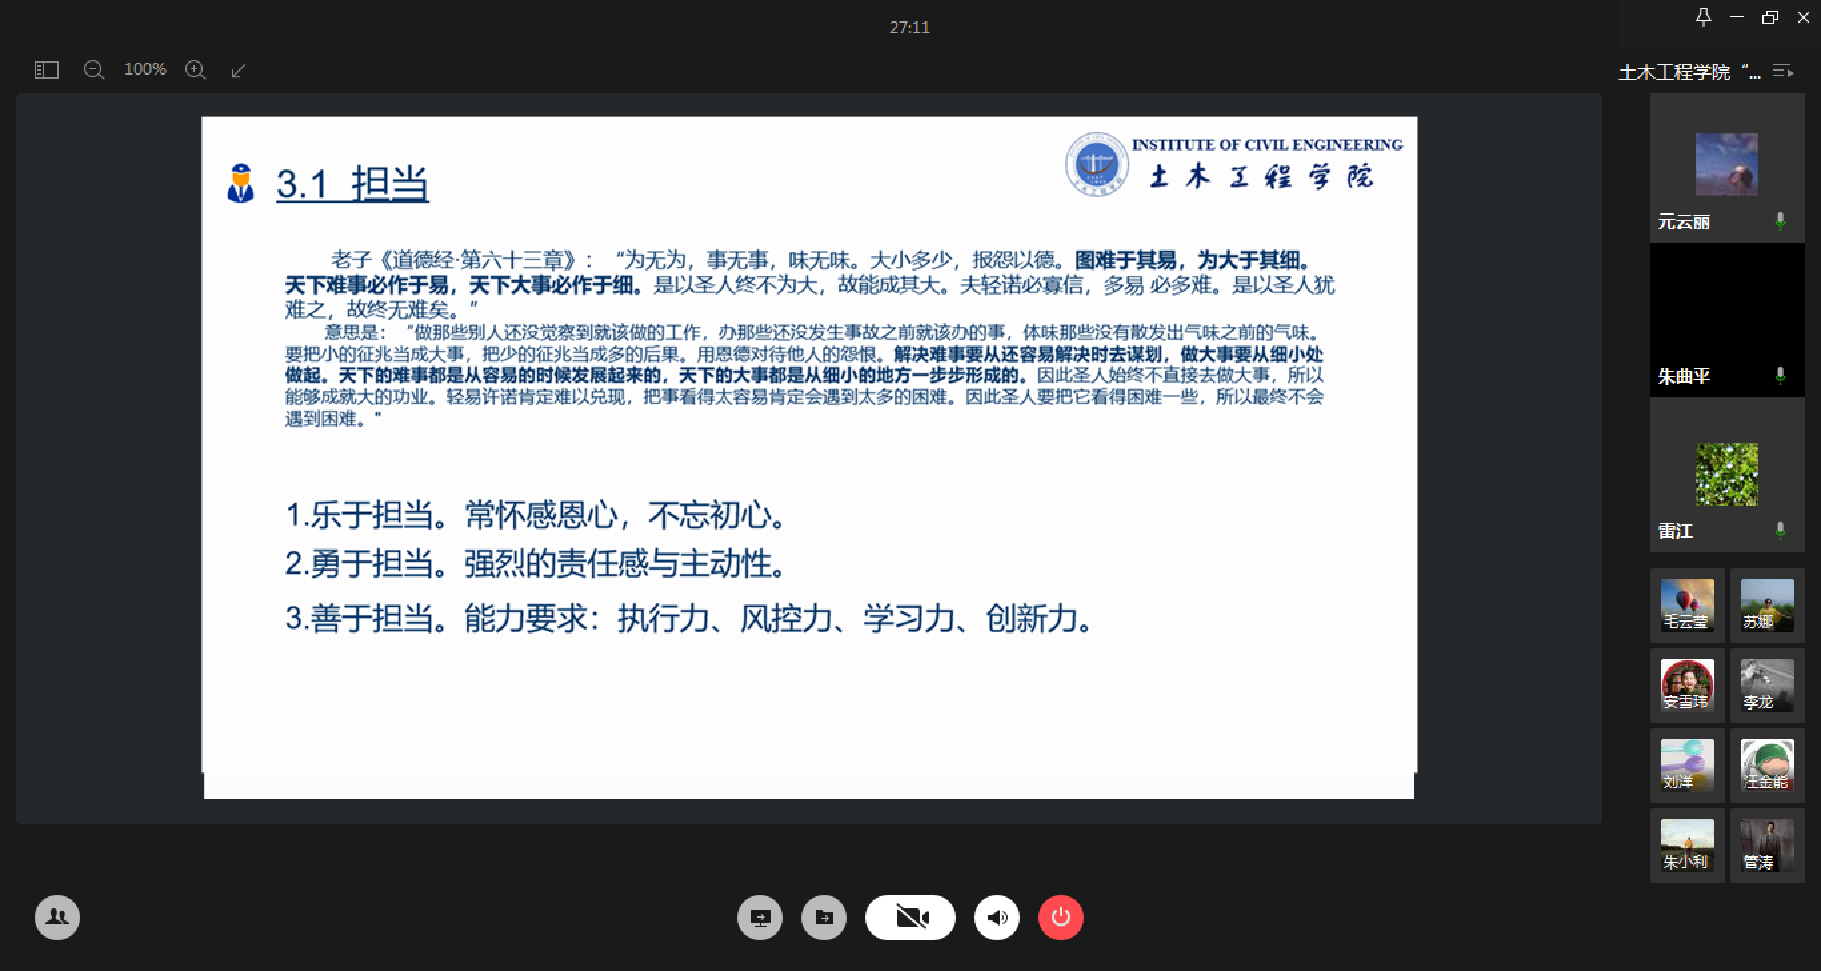The height and width of the screenshot is (971, 1821).
Task: Click 毛云莹's balloon avatar
Action: (1687, 605)
